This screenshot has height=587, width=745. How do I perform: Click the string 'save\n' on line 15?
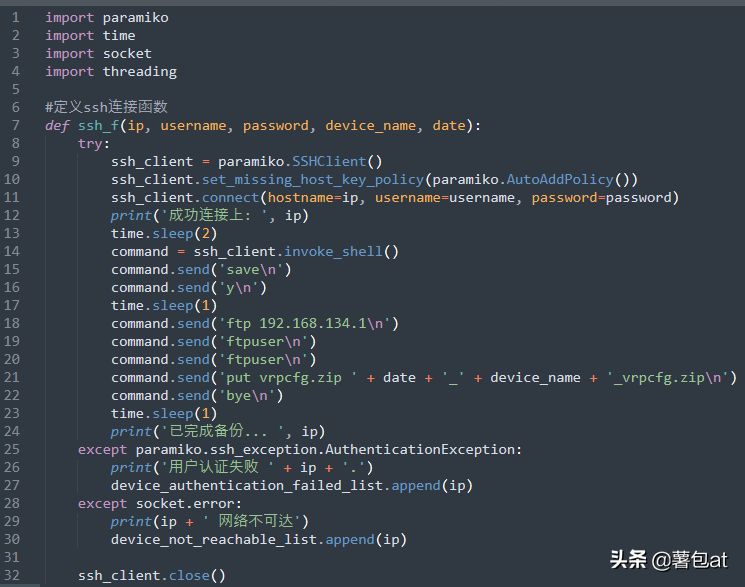point(251,269)
